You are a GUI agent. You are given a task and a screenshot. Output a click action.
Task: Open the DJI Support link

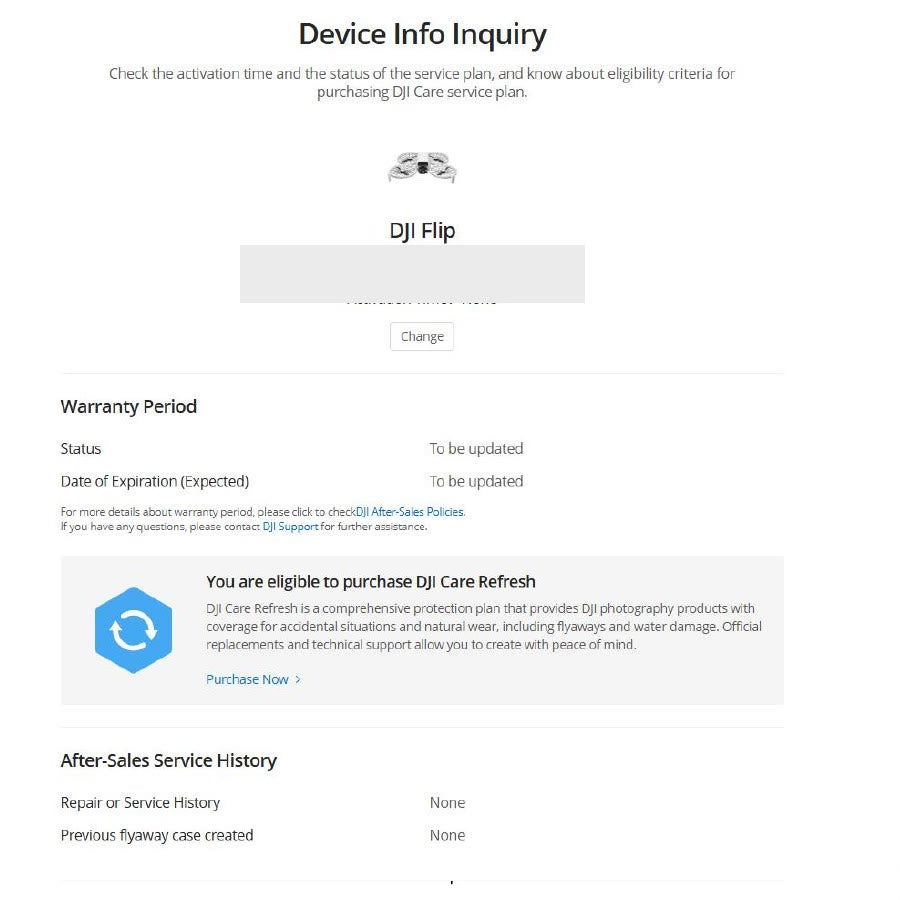click(290, 526)
